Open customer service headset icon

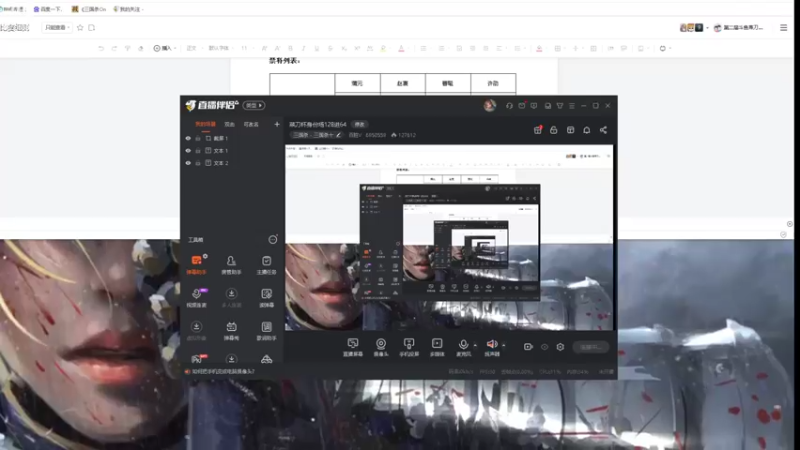point(509,106)
